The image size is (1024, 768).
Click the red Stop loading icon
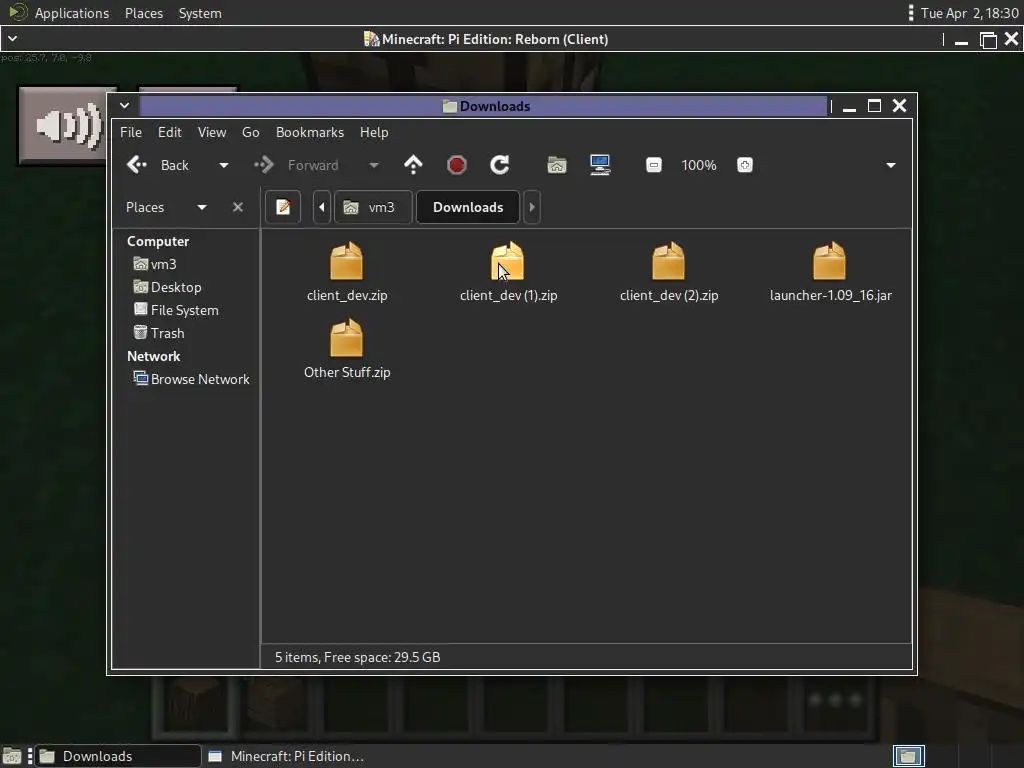456,165
